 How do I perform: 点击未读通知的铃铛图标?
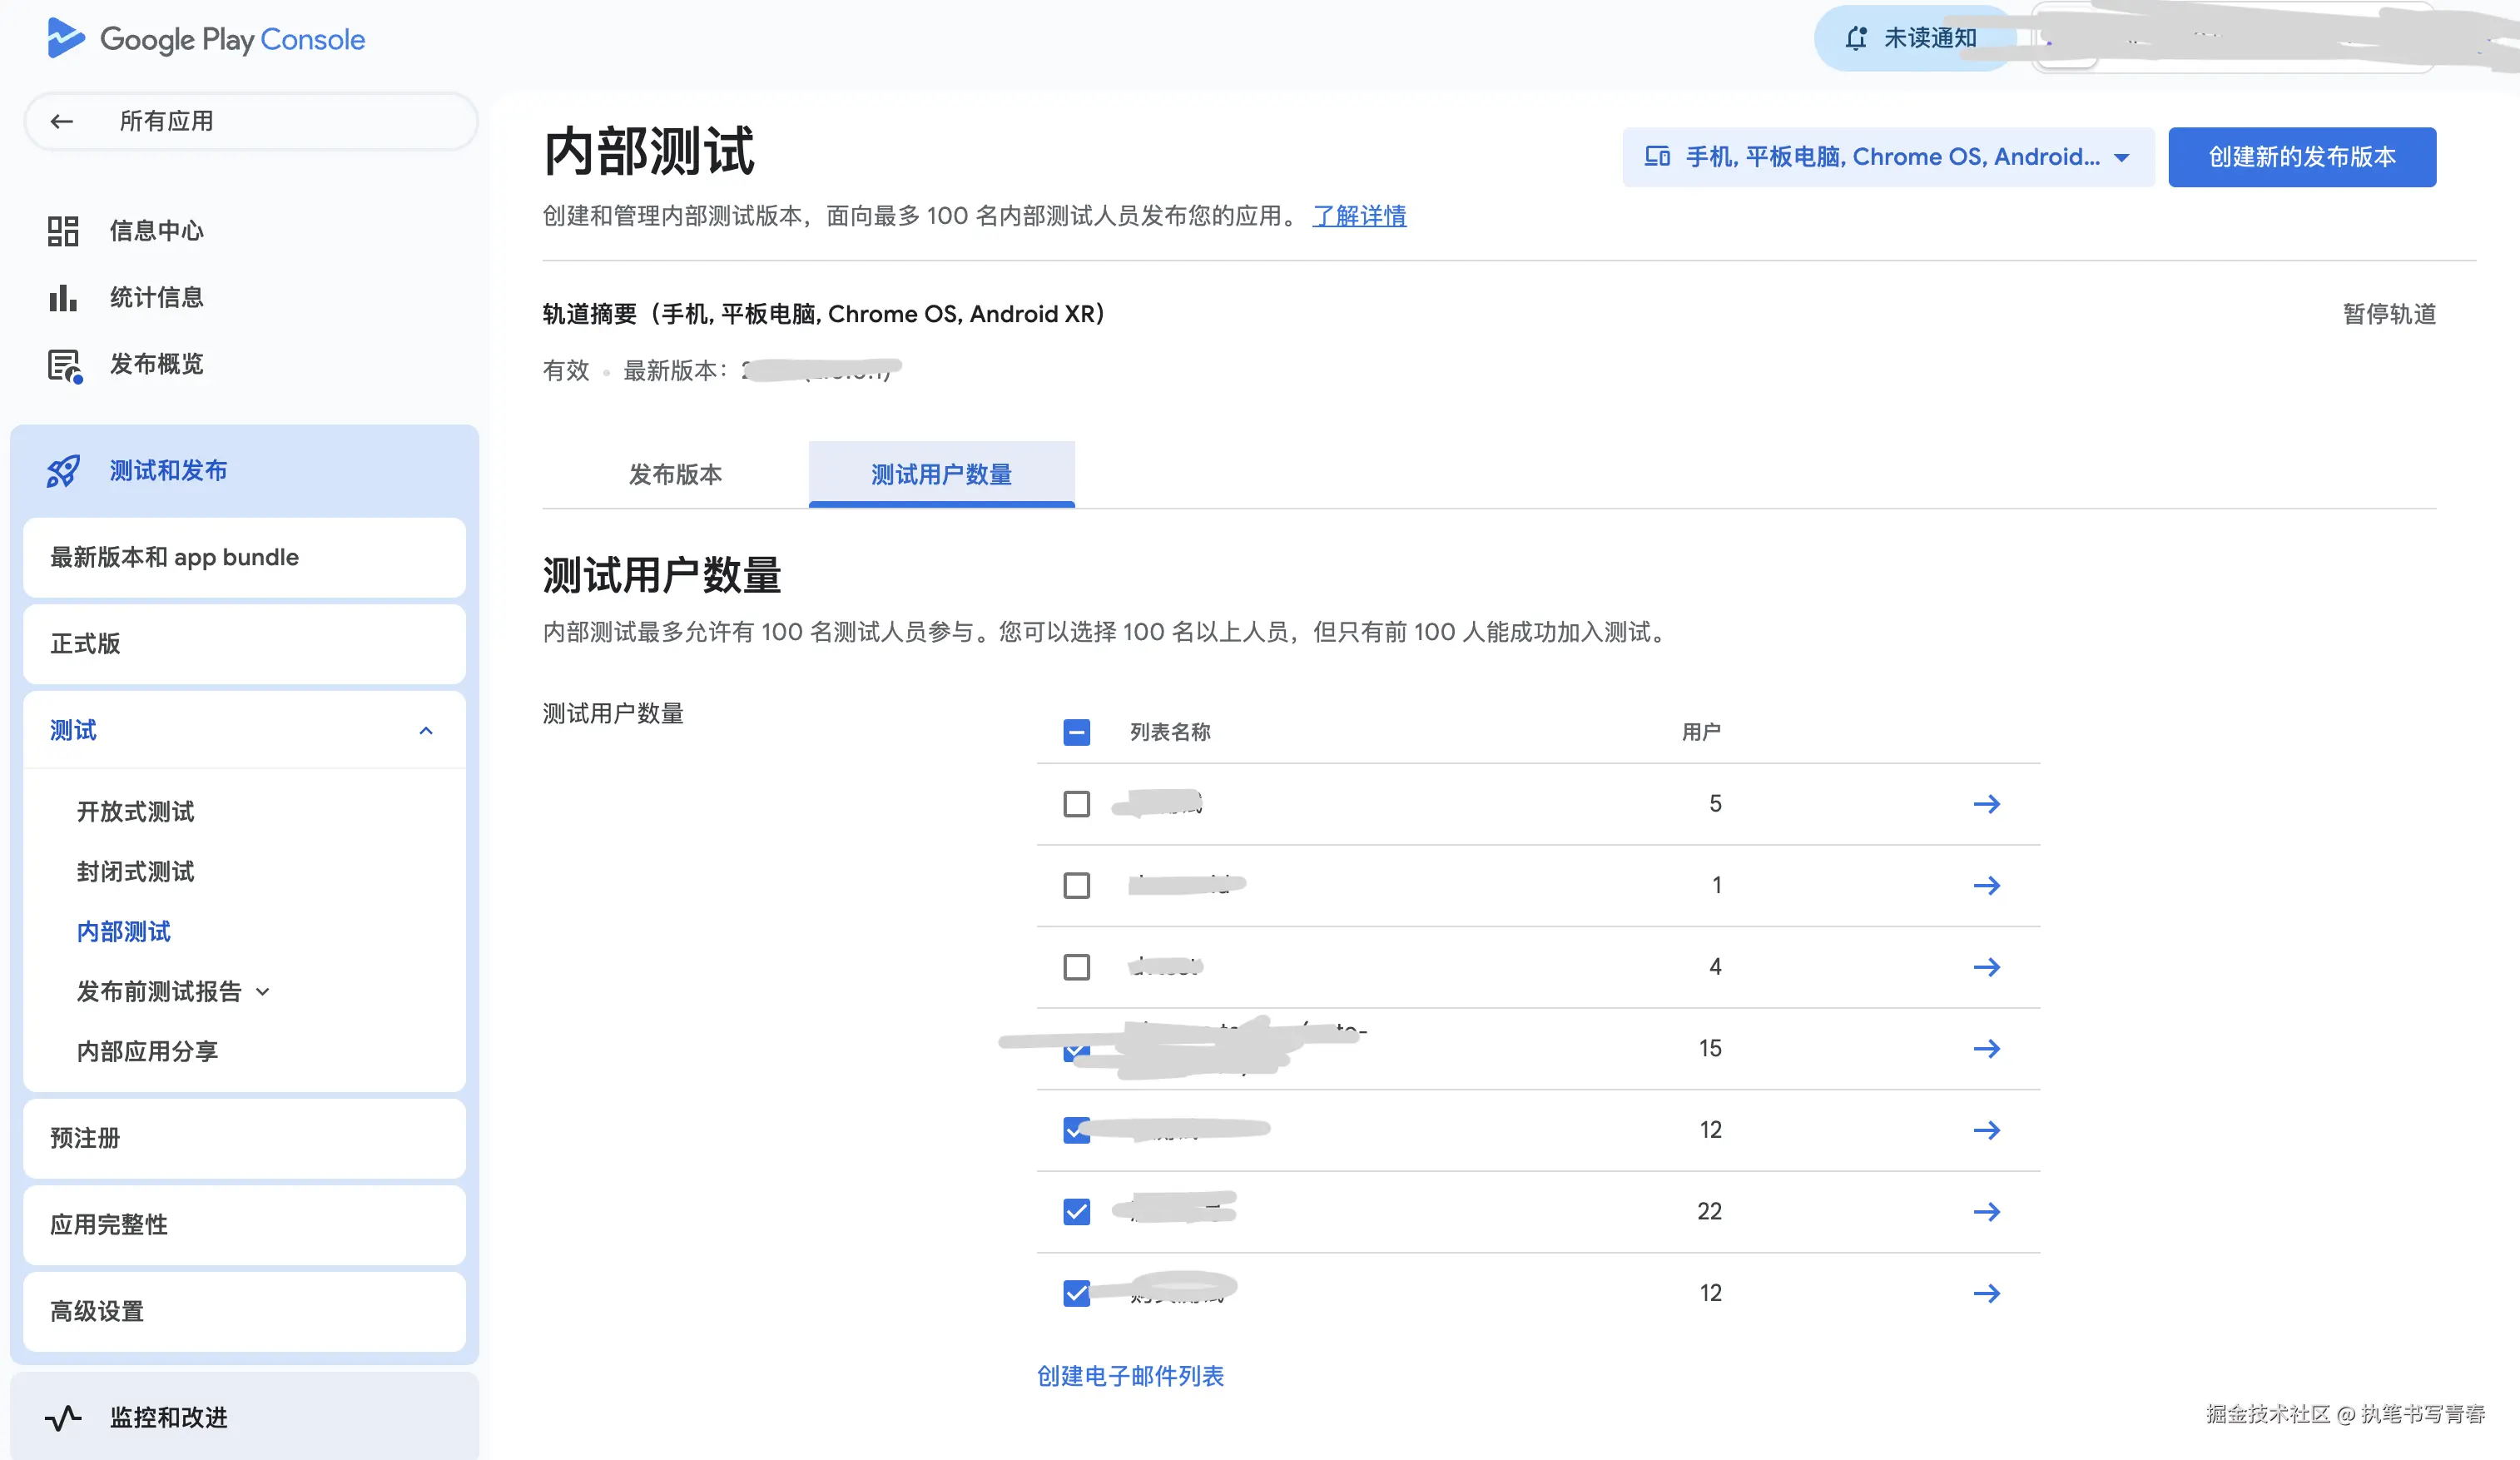click(x=1856, y=37)
